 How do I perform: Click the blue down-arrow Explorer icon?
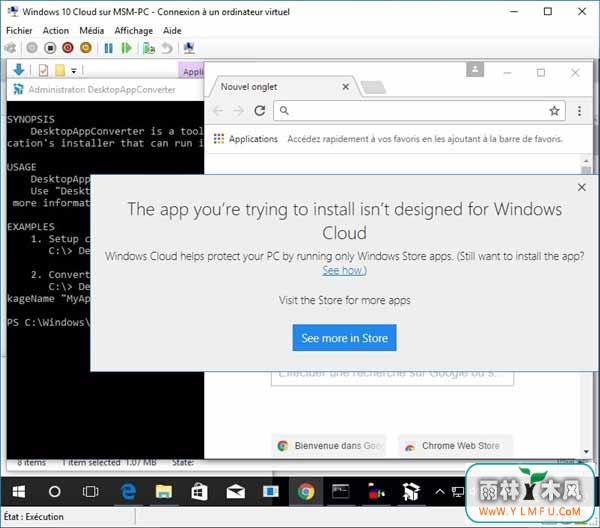pos(18,70)
